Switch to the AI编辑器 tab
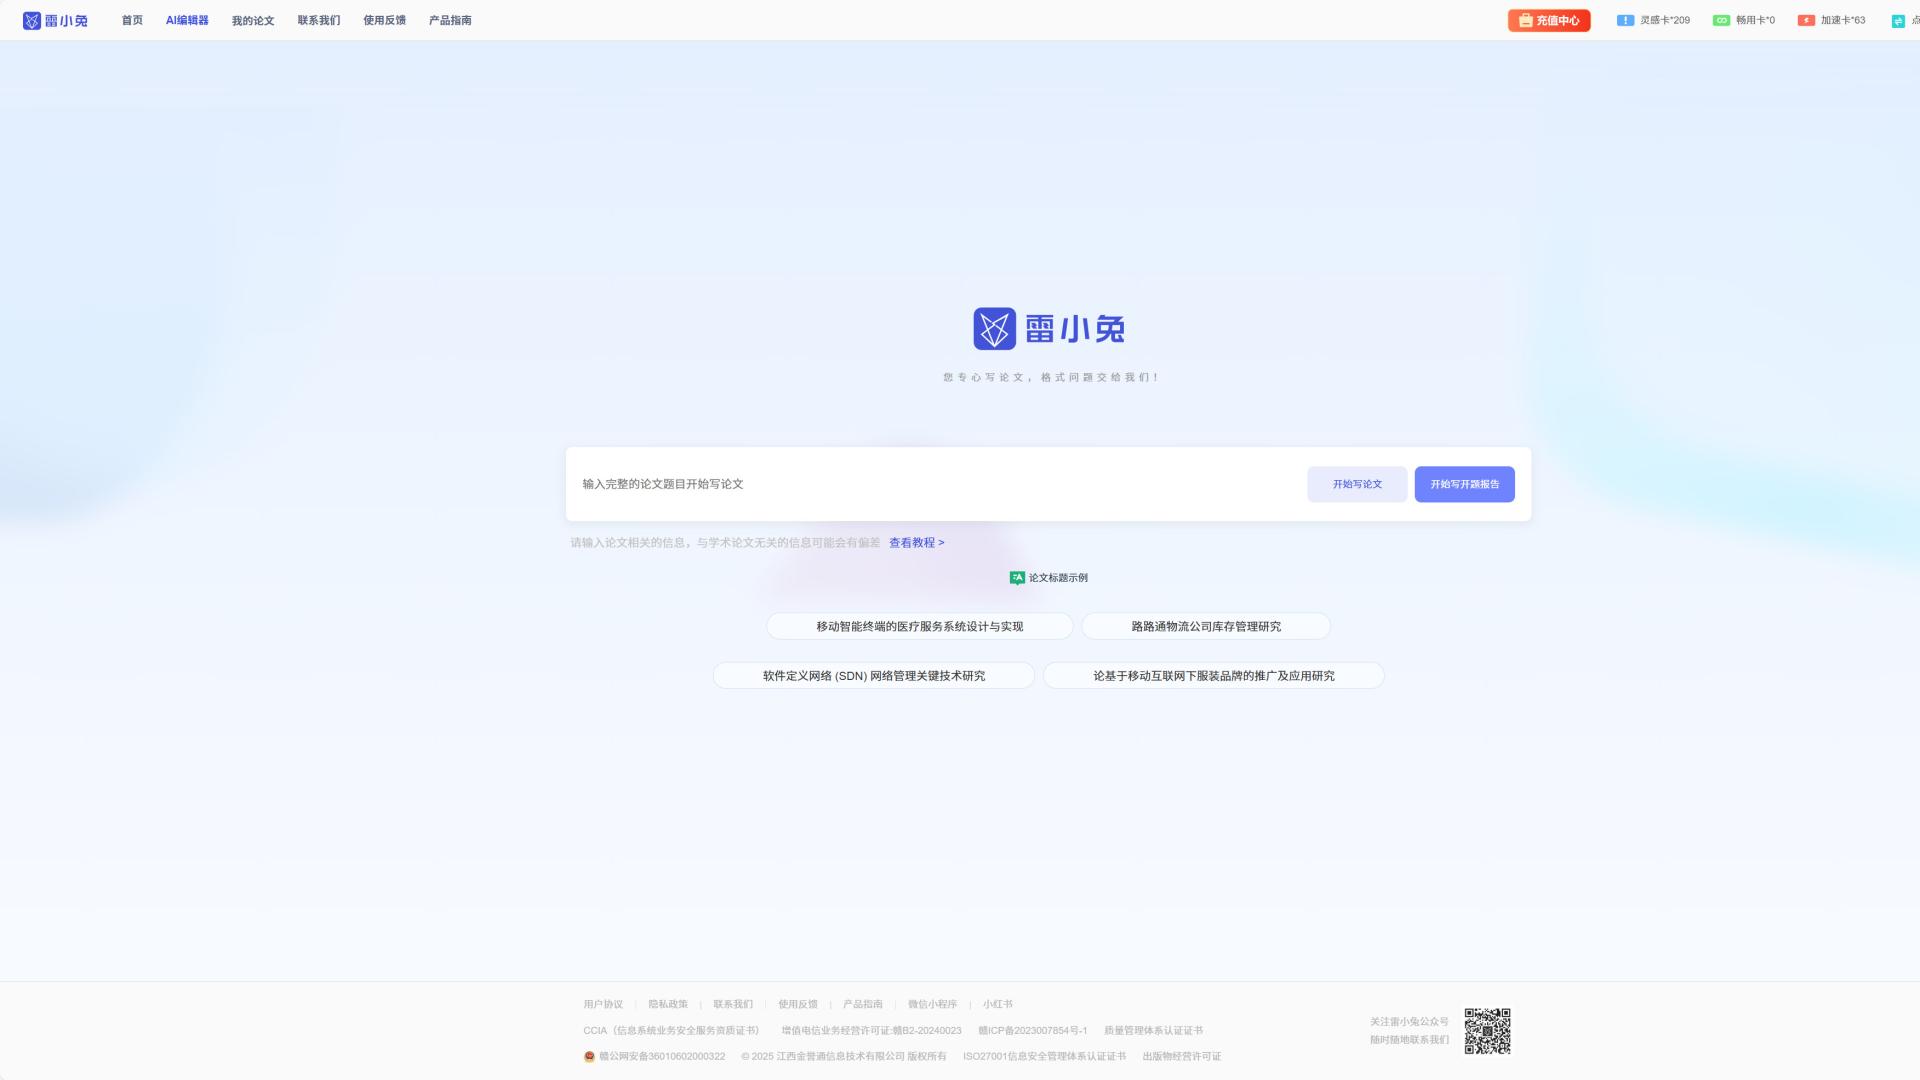 [x=187, y=20]
